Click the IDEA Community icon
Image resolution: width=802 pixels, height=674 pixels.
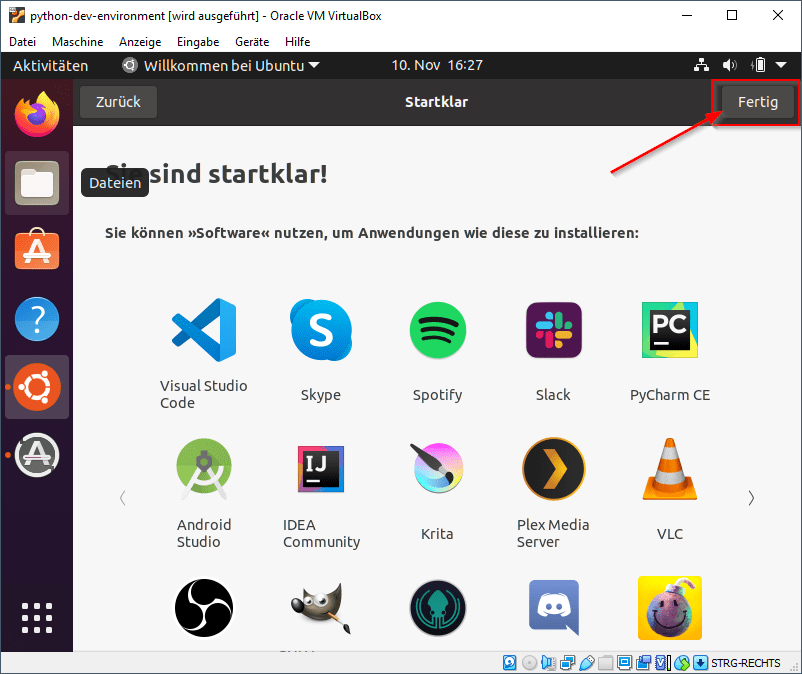320,468
